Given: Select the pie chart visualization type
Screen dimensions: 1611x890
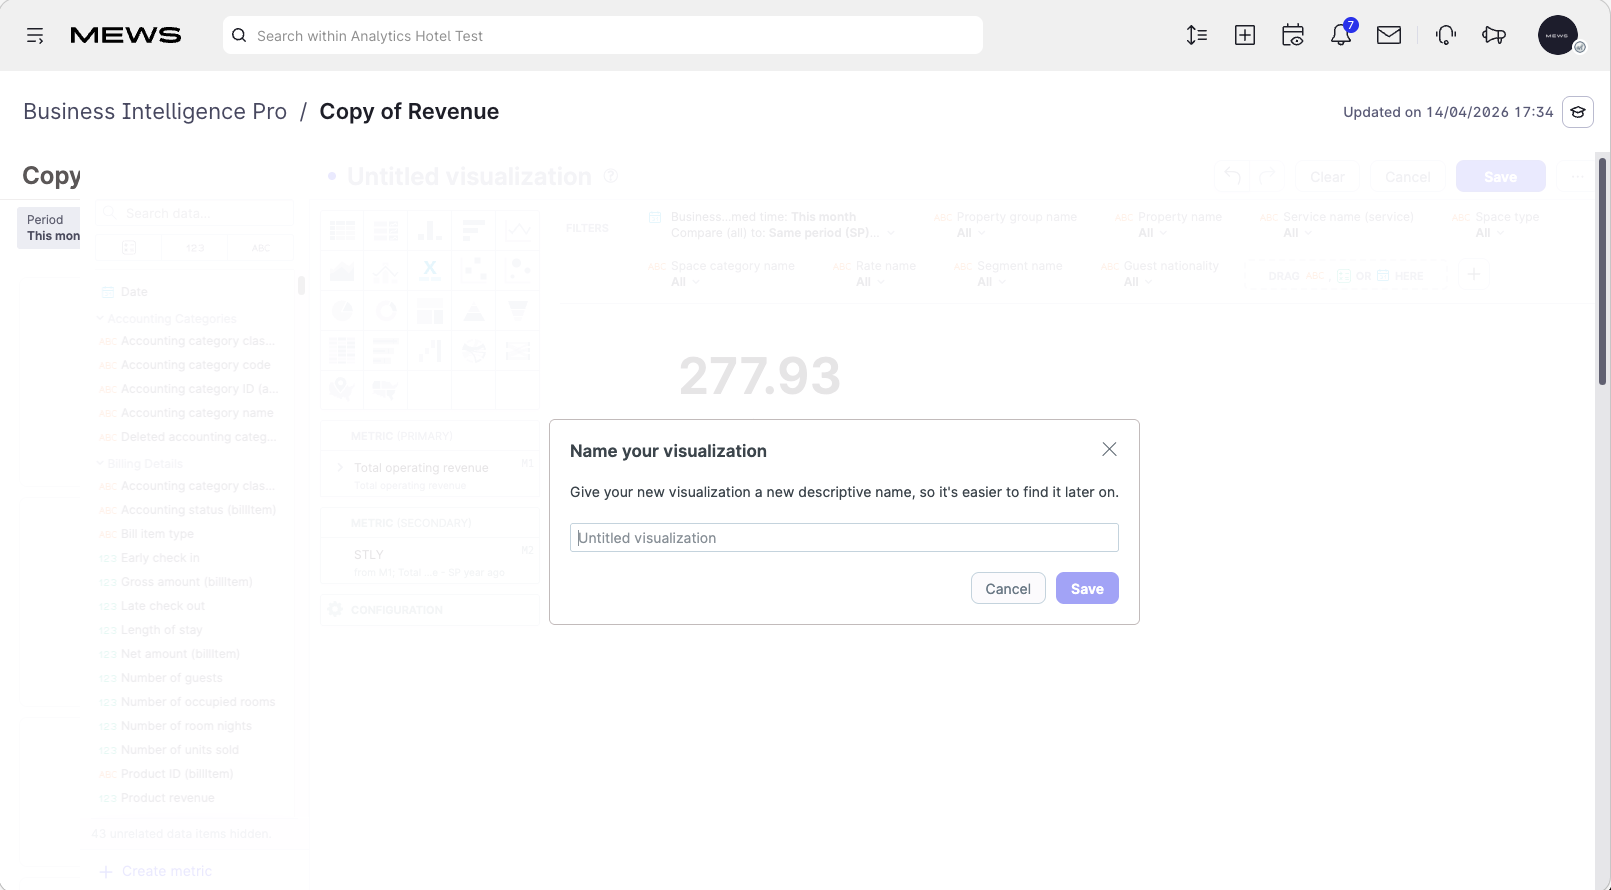Looking at the screenshot, I should (x=342, y=311).
